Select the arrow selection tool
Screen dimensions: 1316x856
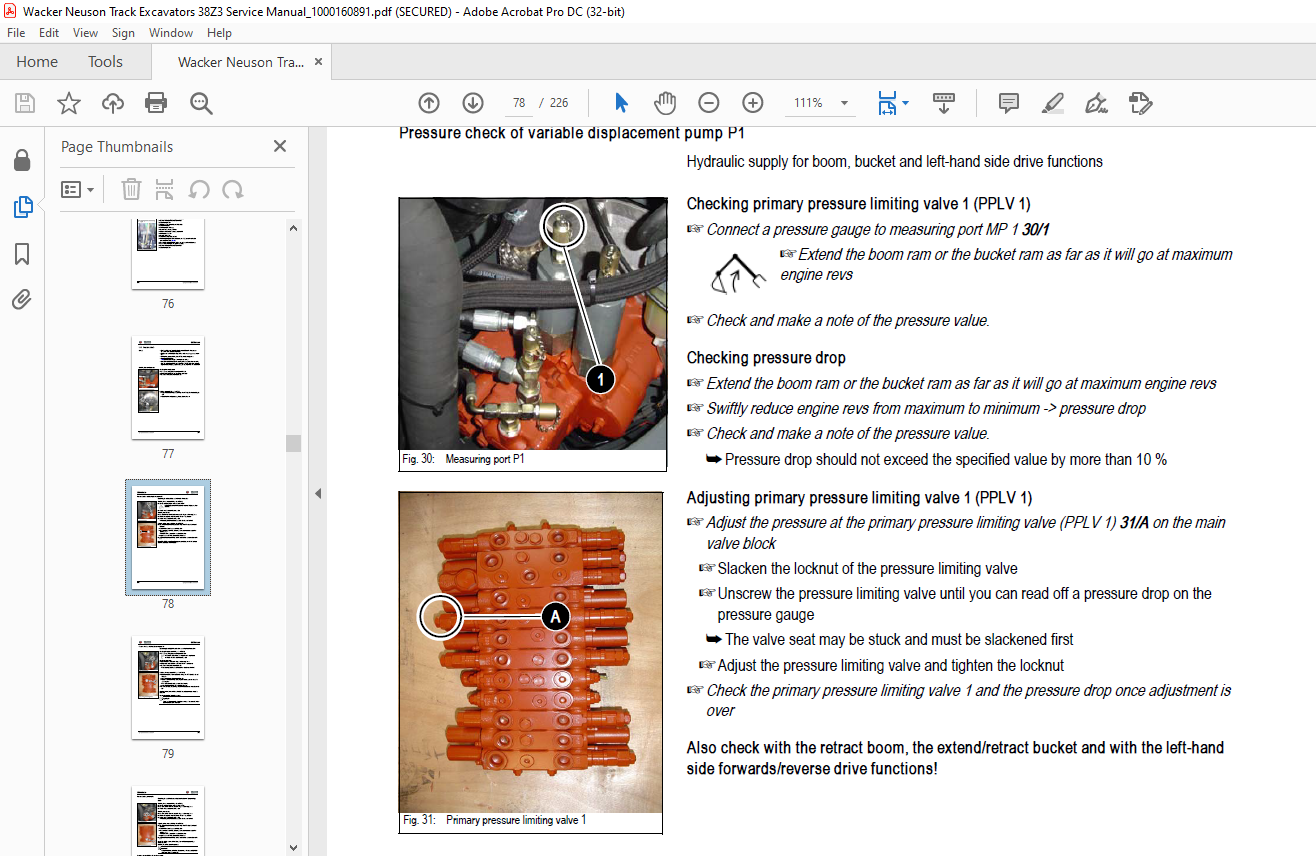point(621,103)
